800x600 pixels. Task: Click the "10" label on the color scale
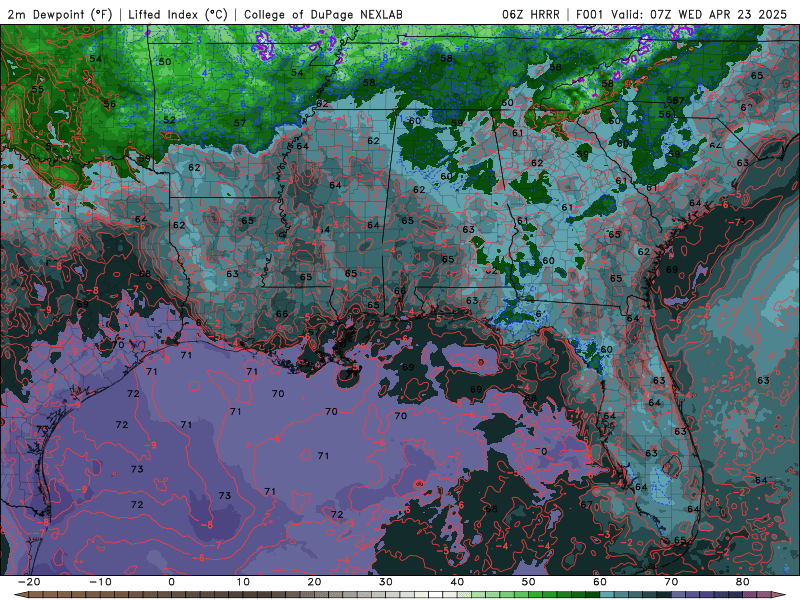(x=243, y=582)
